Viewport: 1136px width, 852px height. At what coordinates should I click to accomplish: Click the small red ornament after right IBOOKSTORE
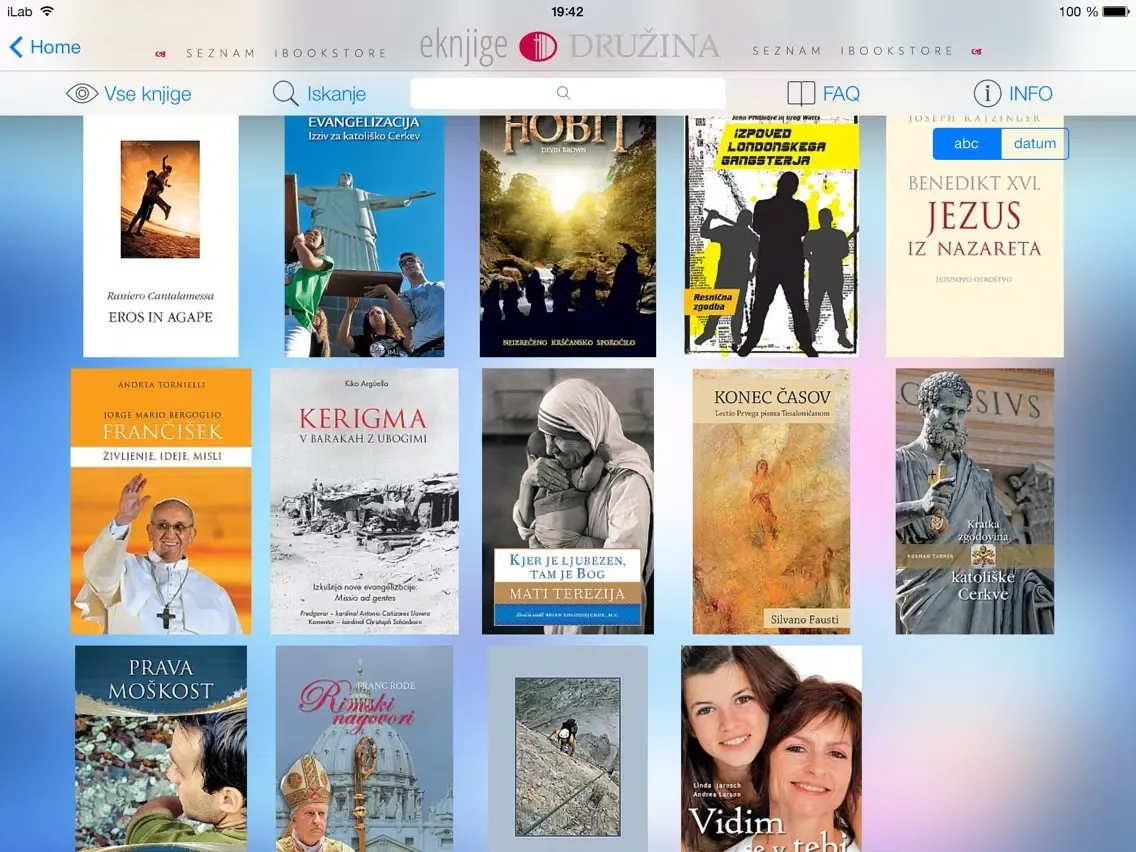point(977,51)
